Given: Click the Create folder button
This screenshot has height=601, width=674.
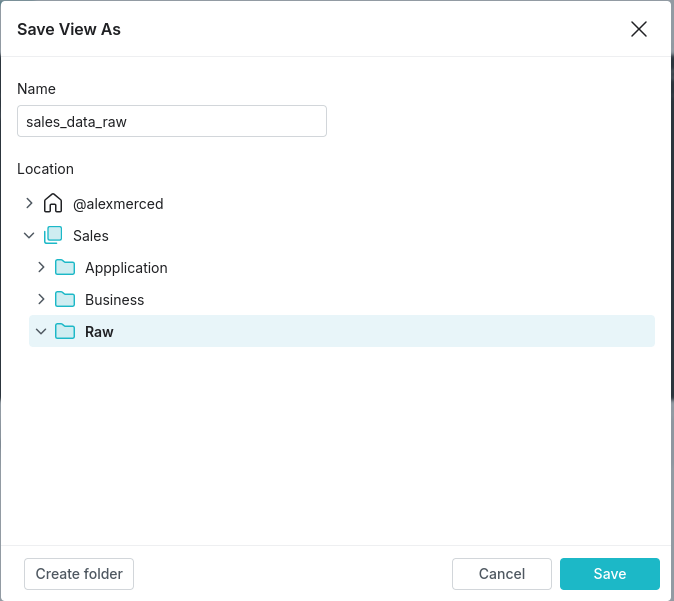Looking at the screenshot, I should click(x=79, y=574).
